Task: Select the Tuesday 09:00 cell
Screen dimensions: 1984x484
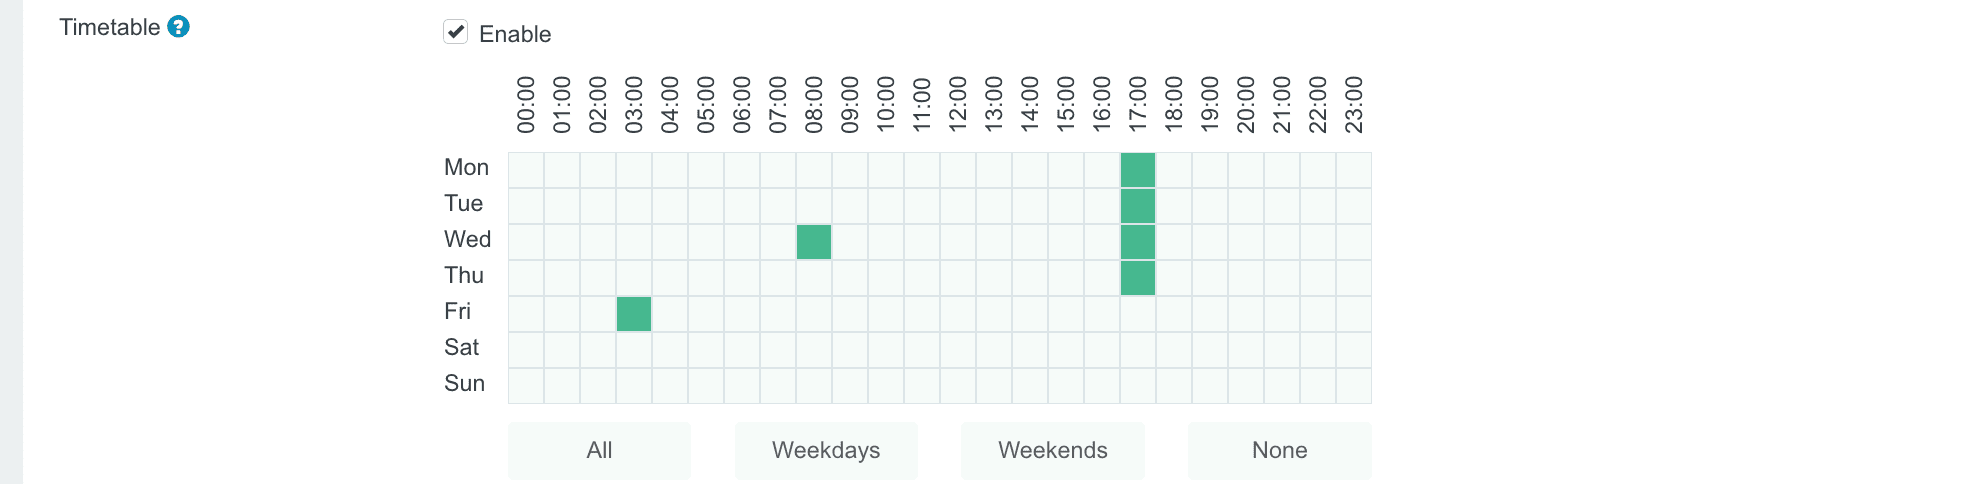Action: pos(850,206)
